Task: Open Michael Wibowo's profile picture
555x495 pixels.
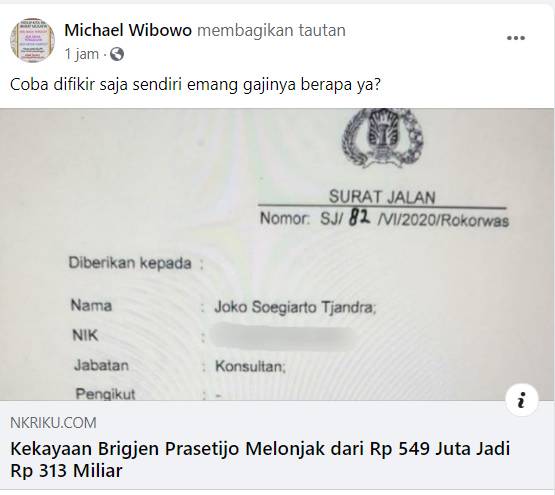Action: pos(32,40)
